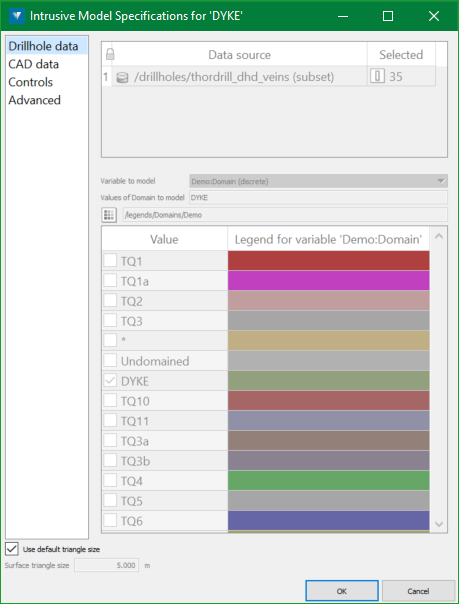
Task: Click the magenta TQ1a color swatch
Action: [x=328, y=280]
